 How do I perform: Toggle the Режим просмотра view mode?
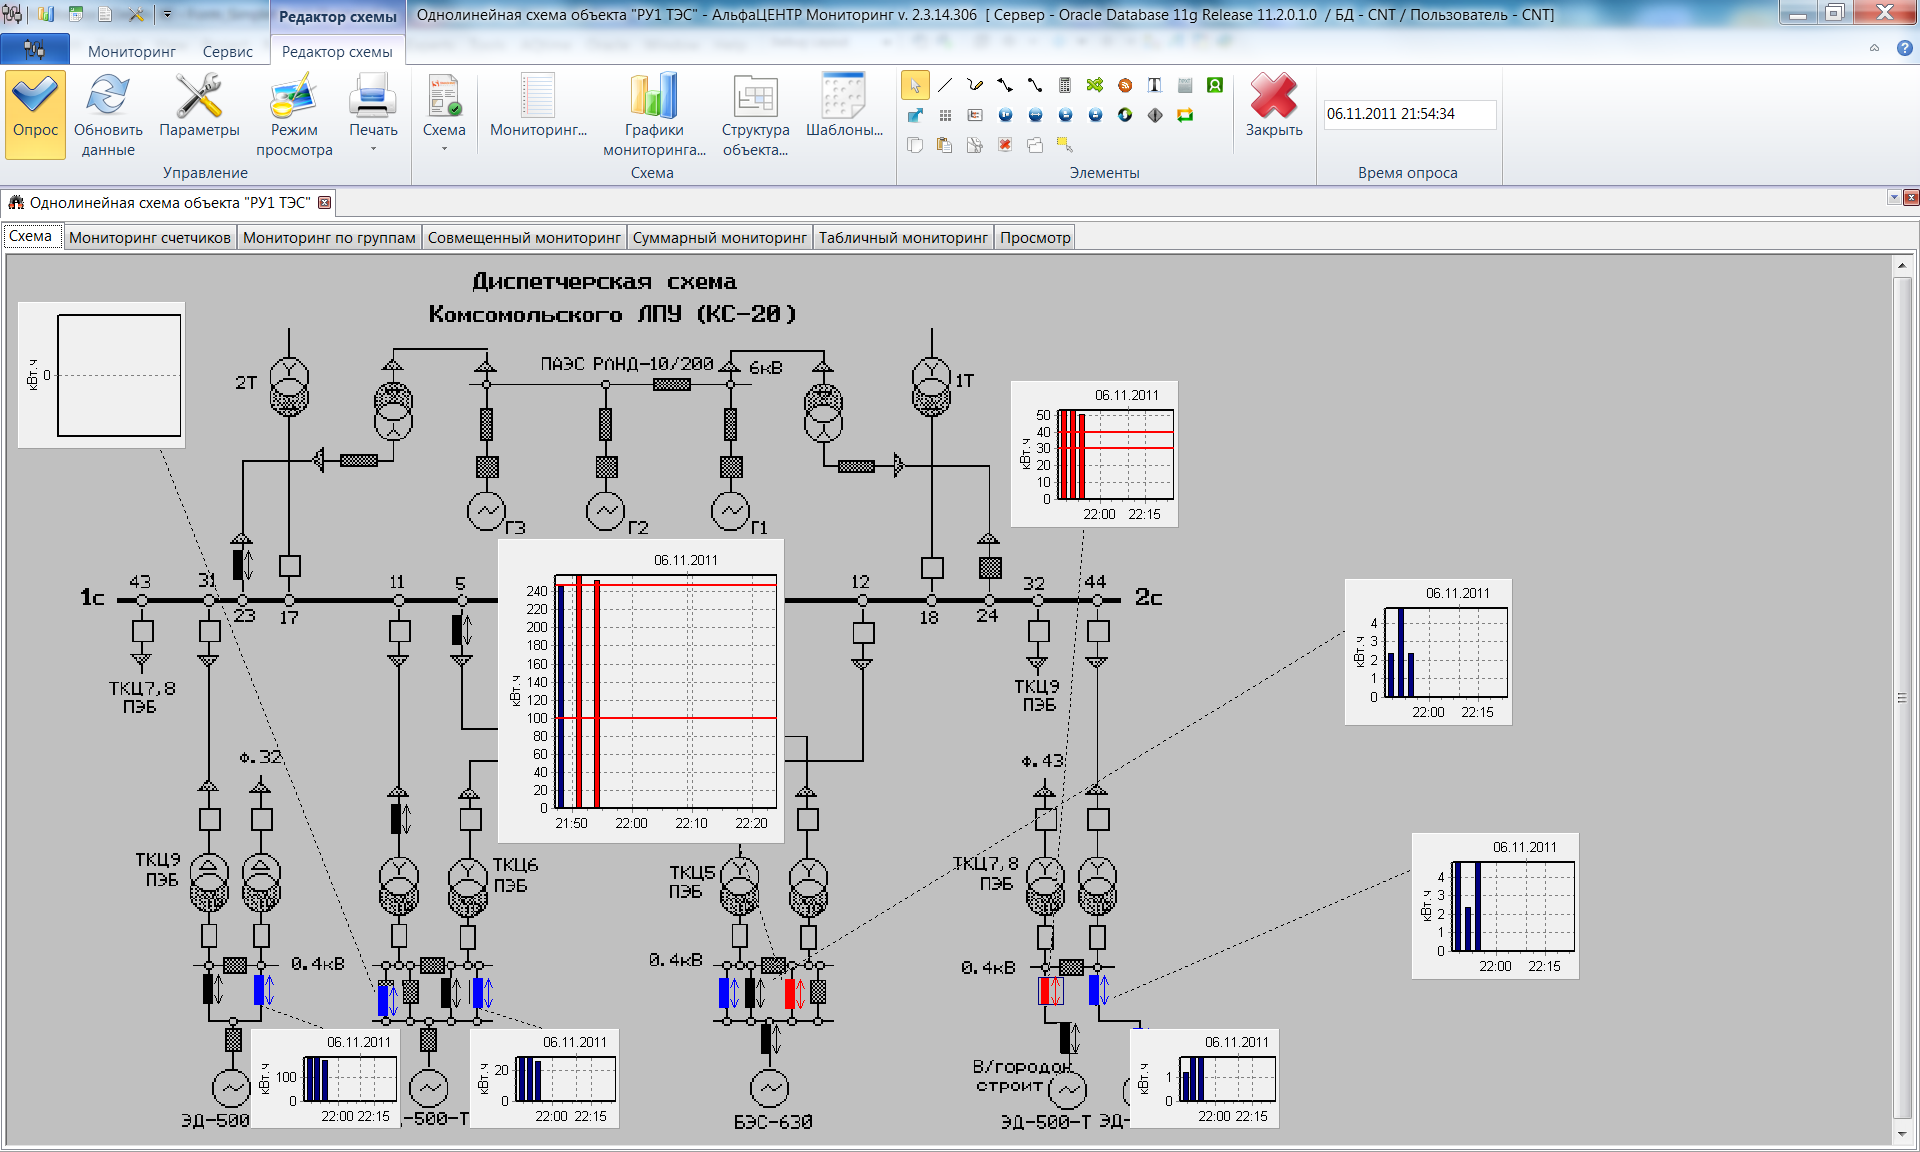pyautogui.click(x=294, y=113)
